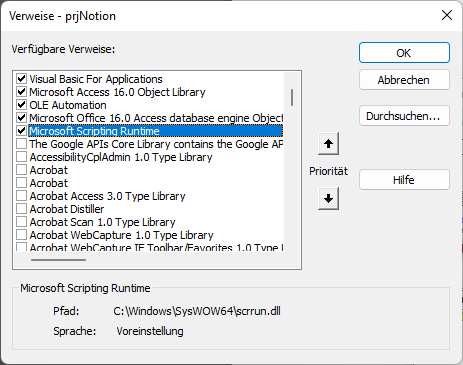Select Visual Basic For Applications list entry

tap(96, 79)
